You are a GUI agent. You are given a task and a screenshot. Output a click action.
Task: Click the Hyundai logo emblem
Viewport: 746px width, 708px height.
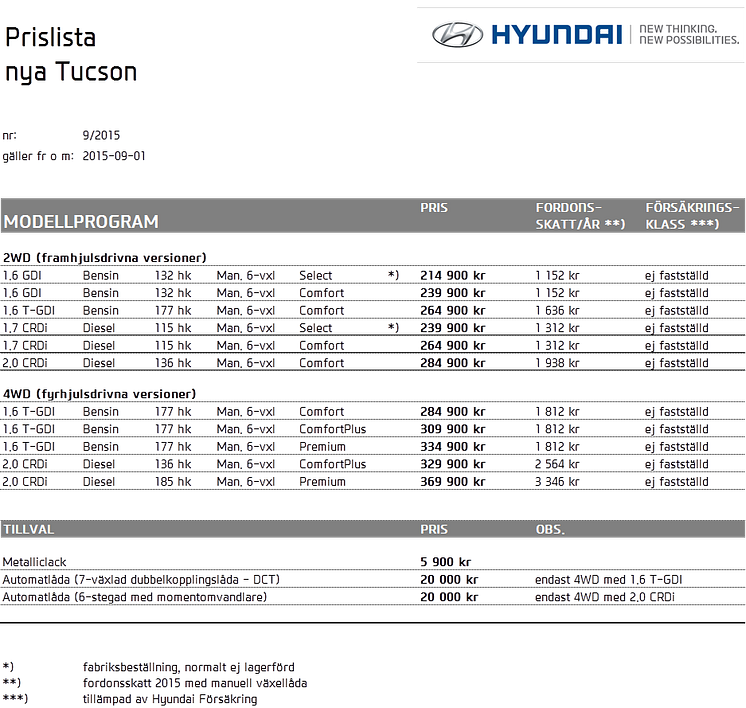coord(457,35)
